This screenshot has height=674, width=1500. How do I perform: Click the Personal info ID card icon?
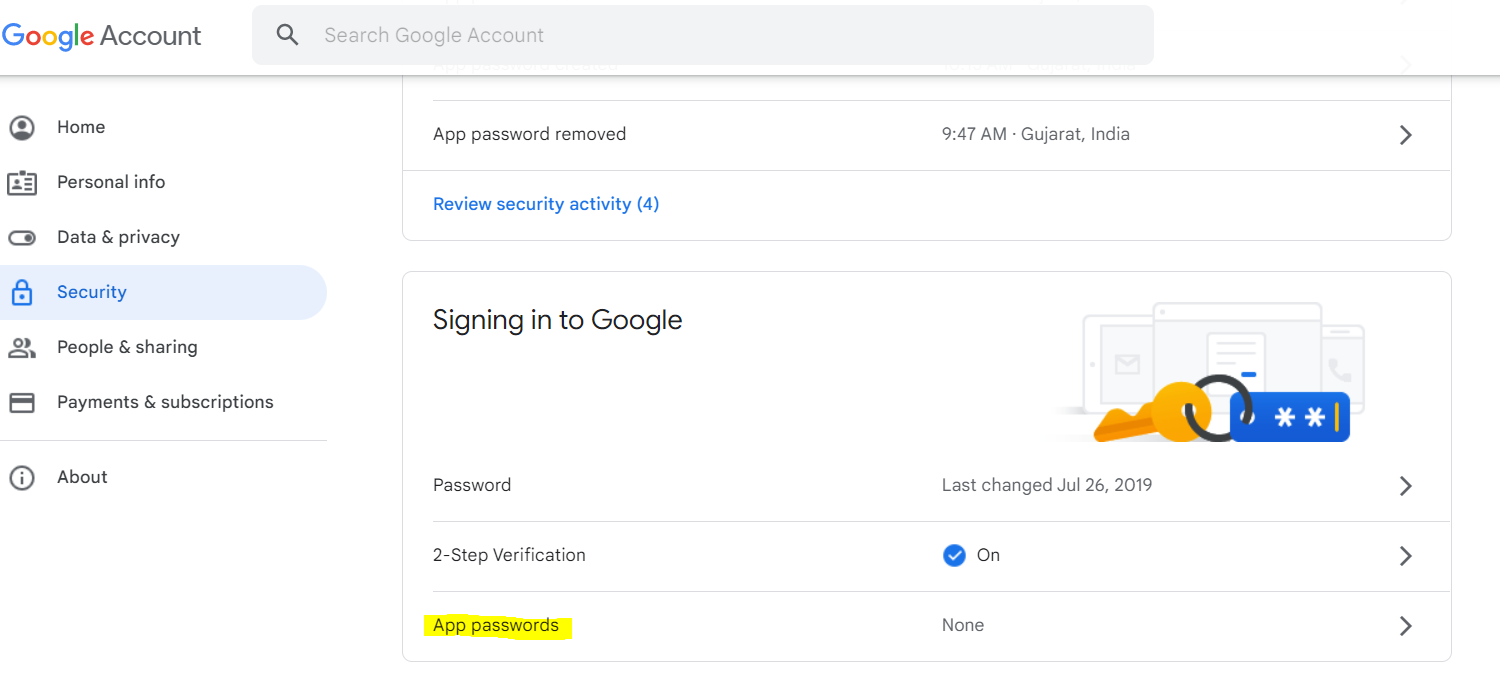pos(21,182)
